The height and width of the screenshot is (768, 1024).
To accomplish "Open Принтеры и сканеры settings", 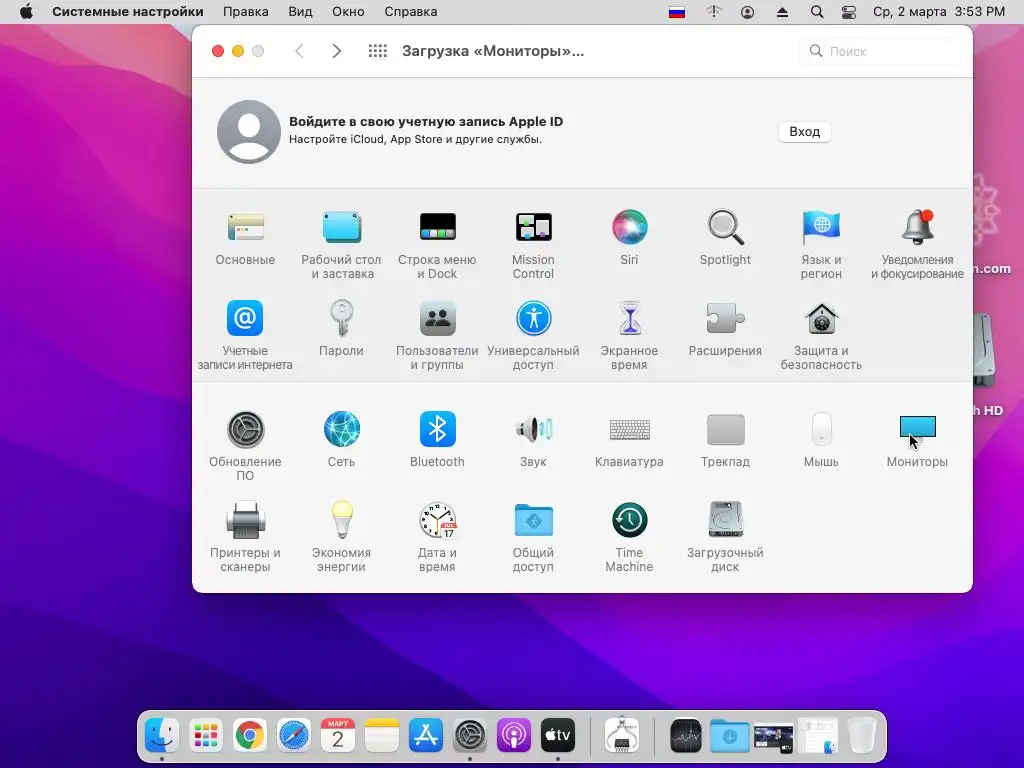I will click(x=245, y=537).
